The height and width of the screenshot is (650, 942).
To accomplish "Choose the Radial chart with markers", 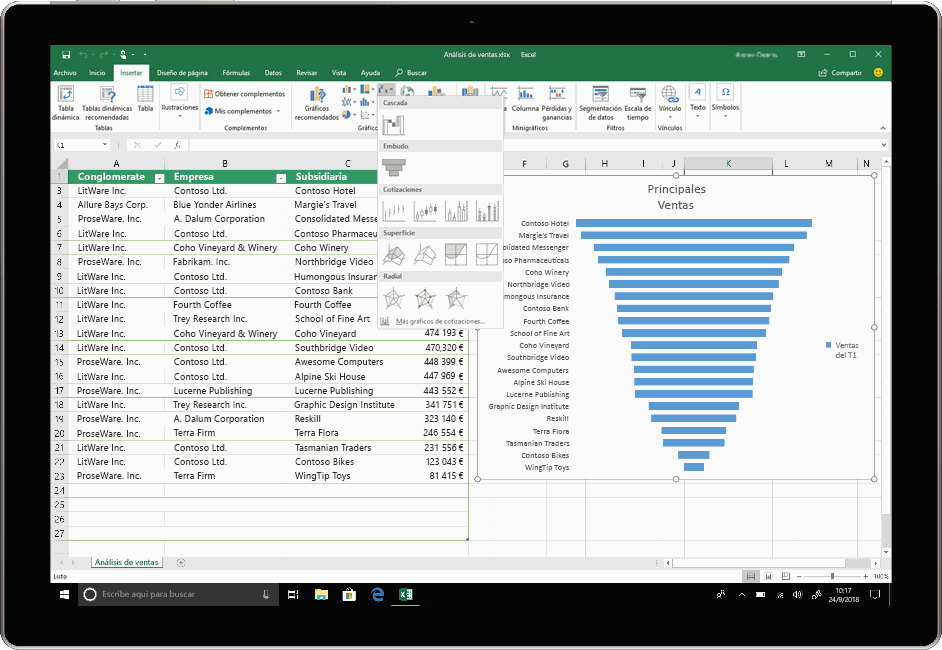I will (x=425, y=298).
